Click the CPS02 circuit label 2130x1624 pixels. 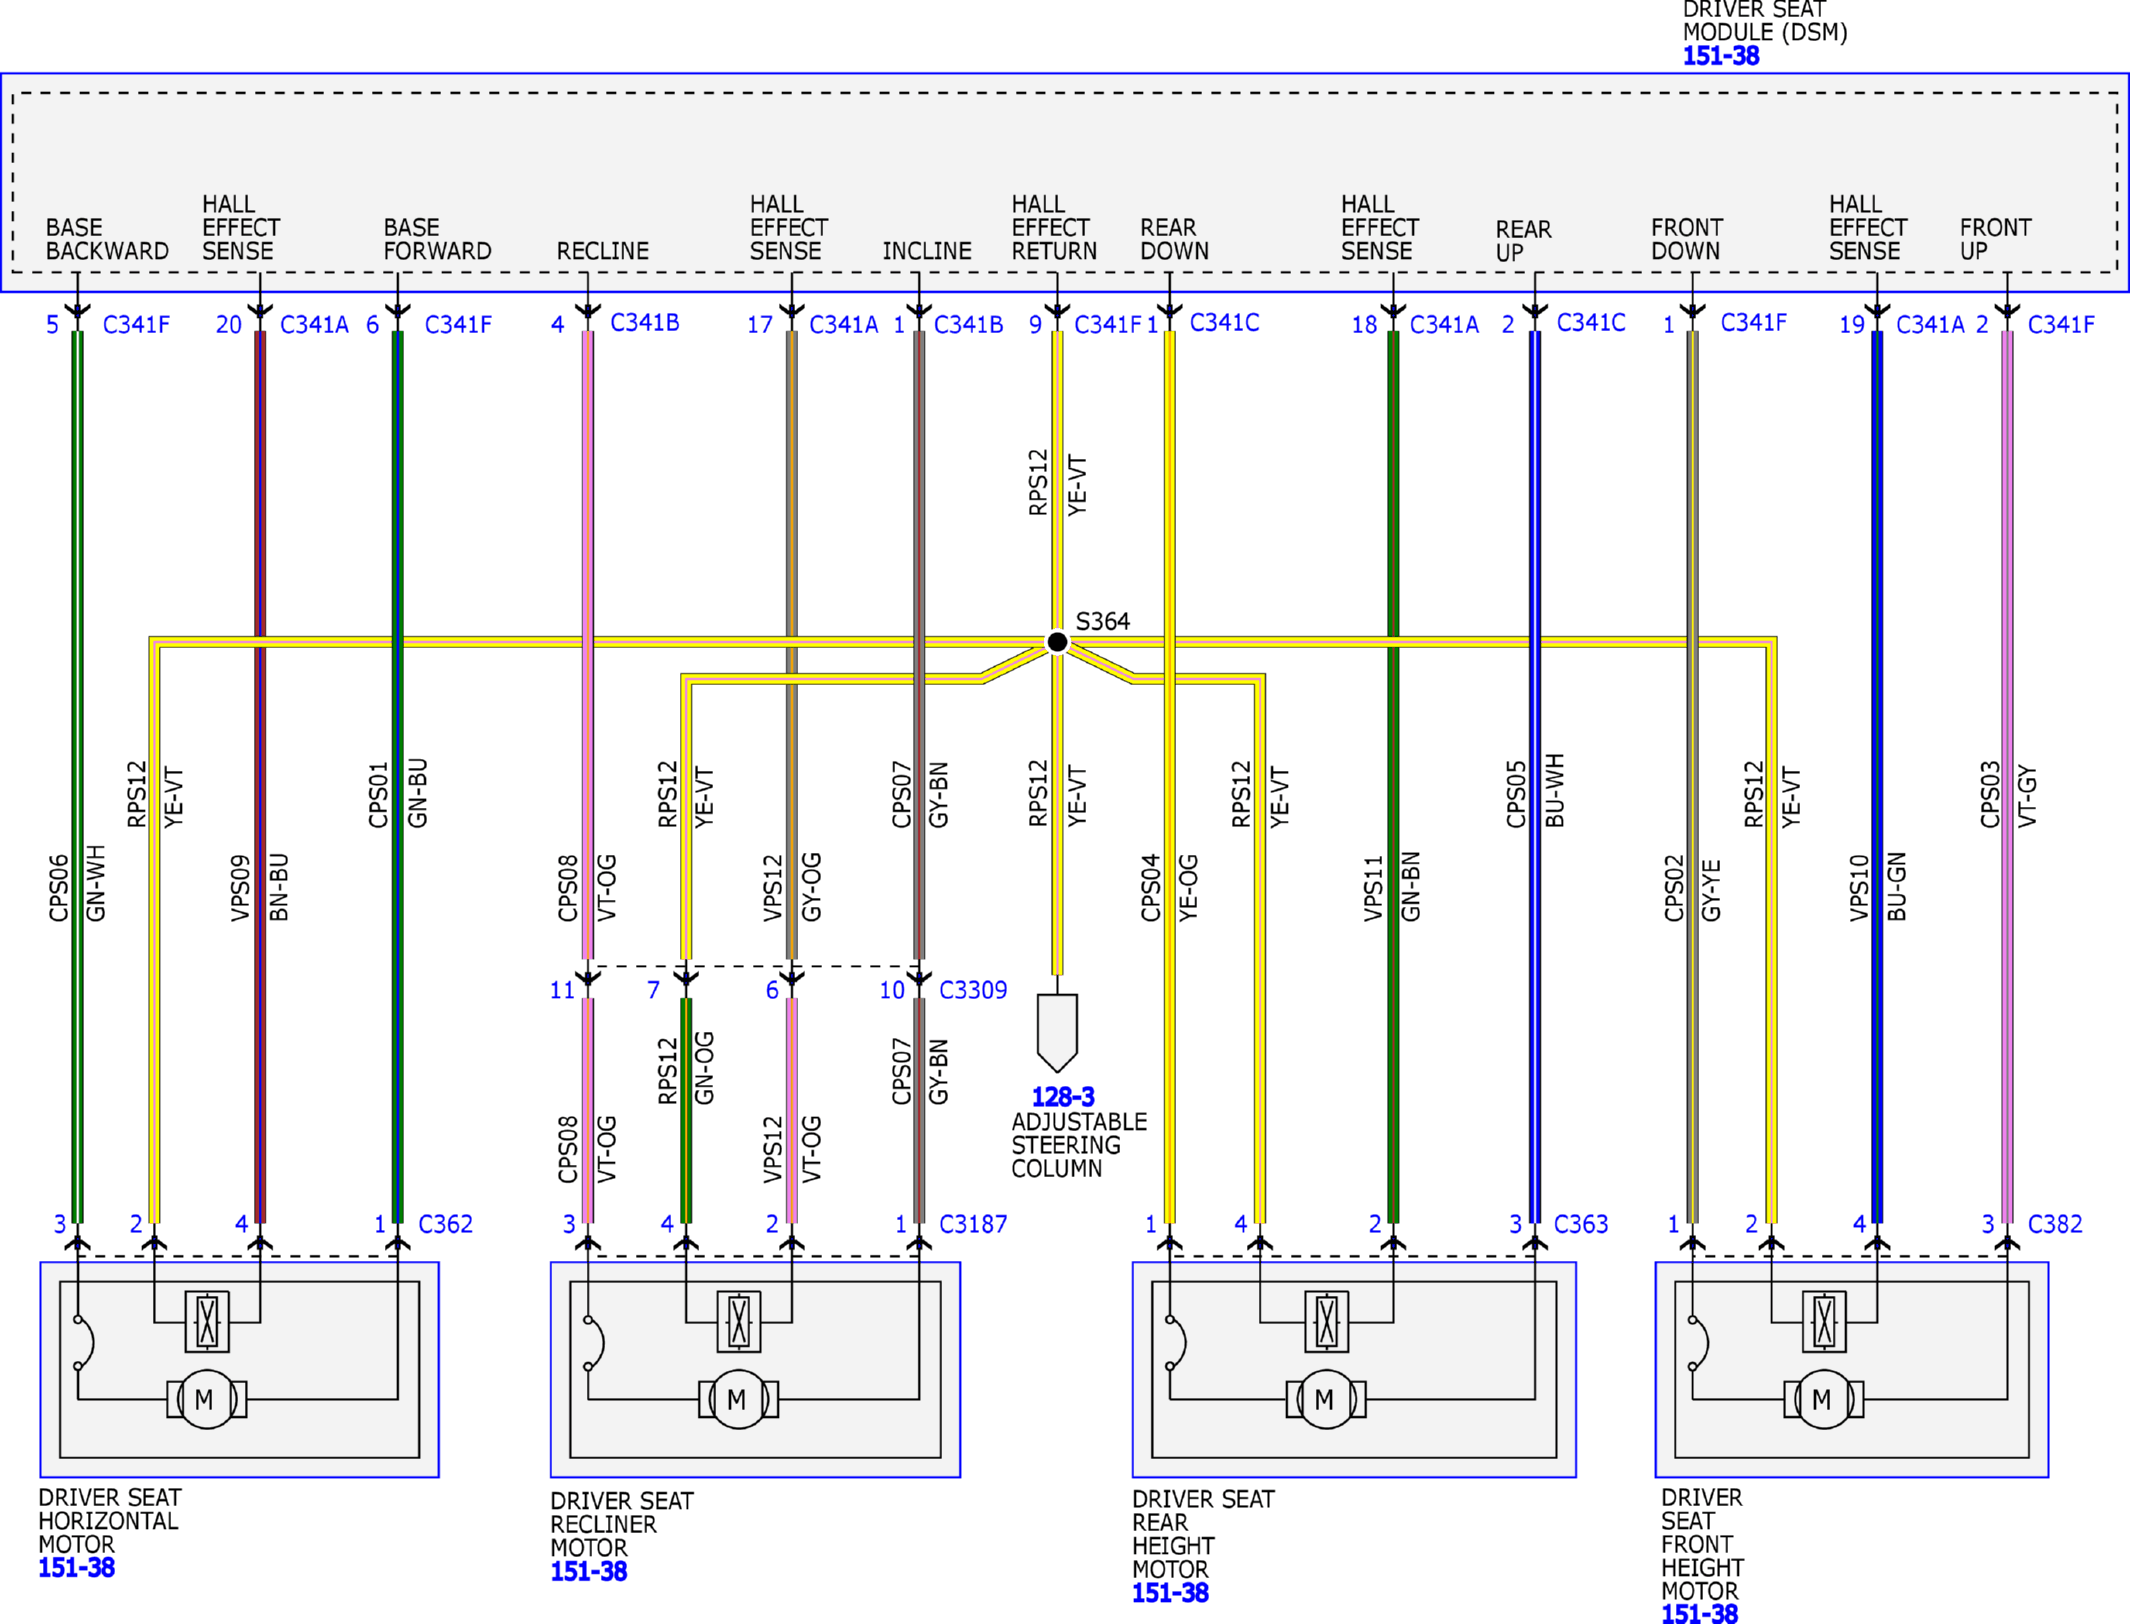1674,888
